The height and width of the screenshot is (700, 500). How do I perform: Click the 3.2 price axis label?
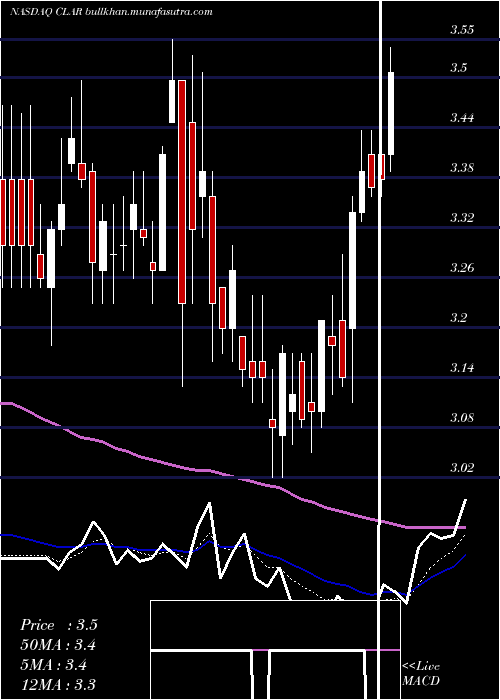pos(458,318)
